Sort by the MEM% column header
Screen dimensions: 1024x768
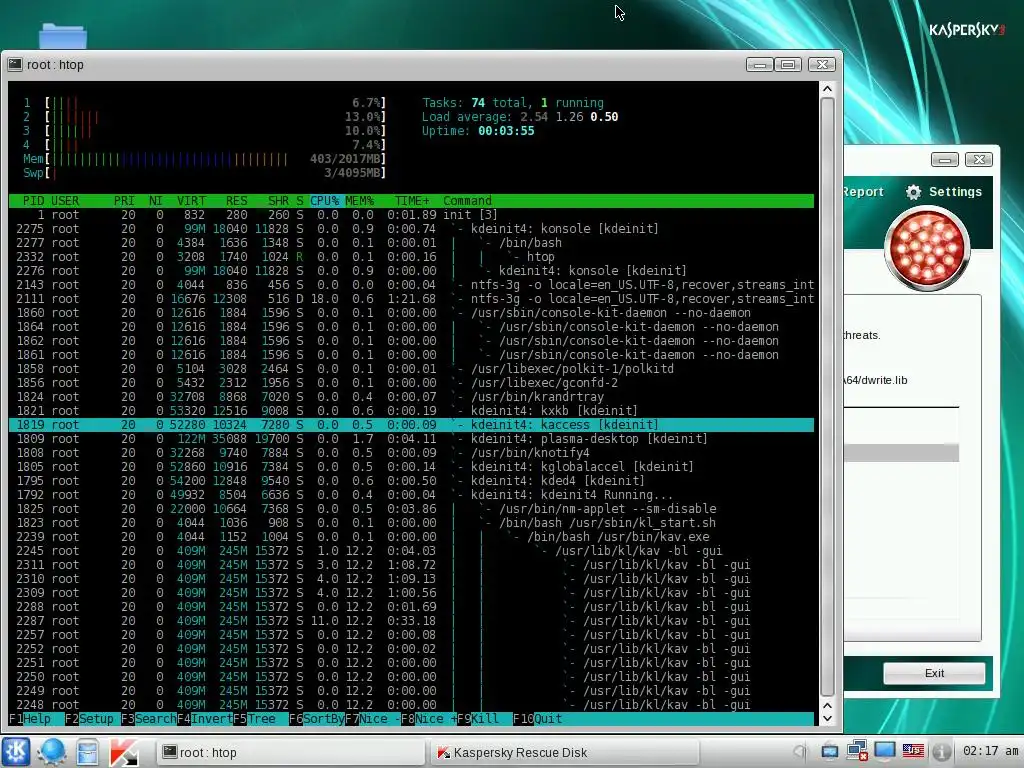[x=359, y=200]
